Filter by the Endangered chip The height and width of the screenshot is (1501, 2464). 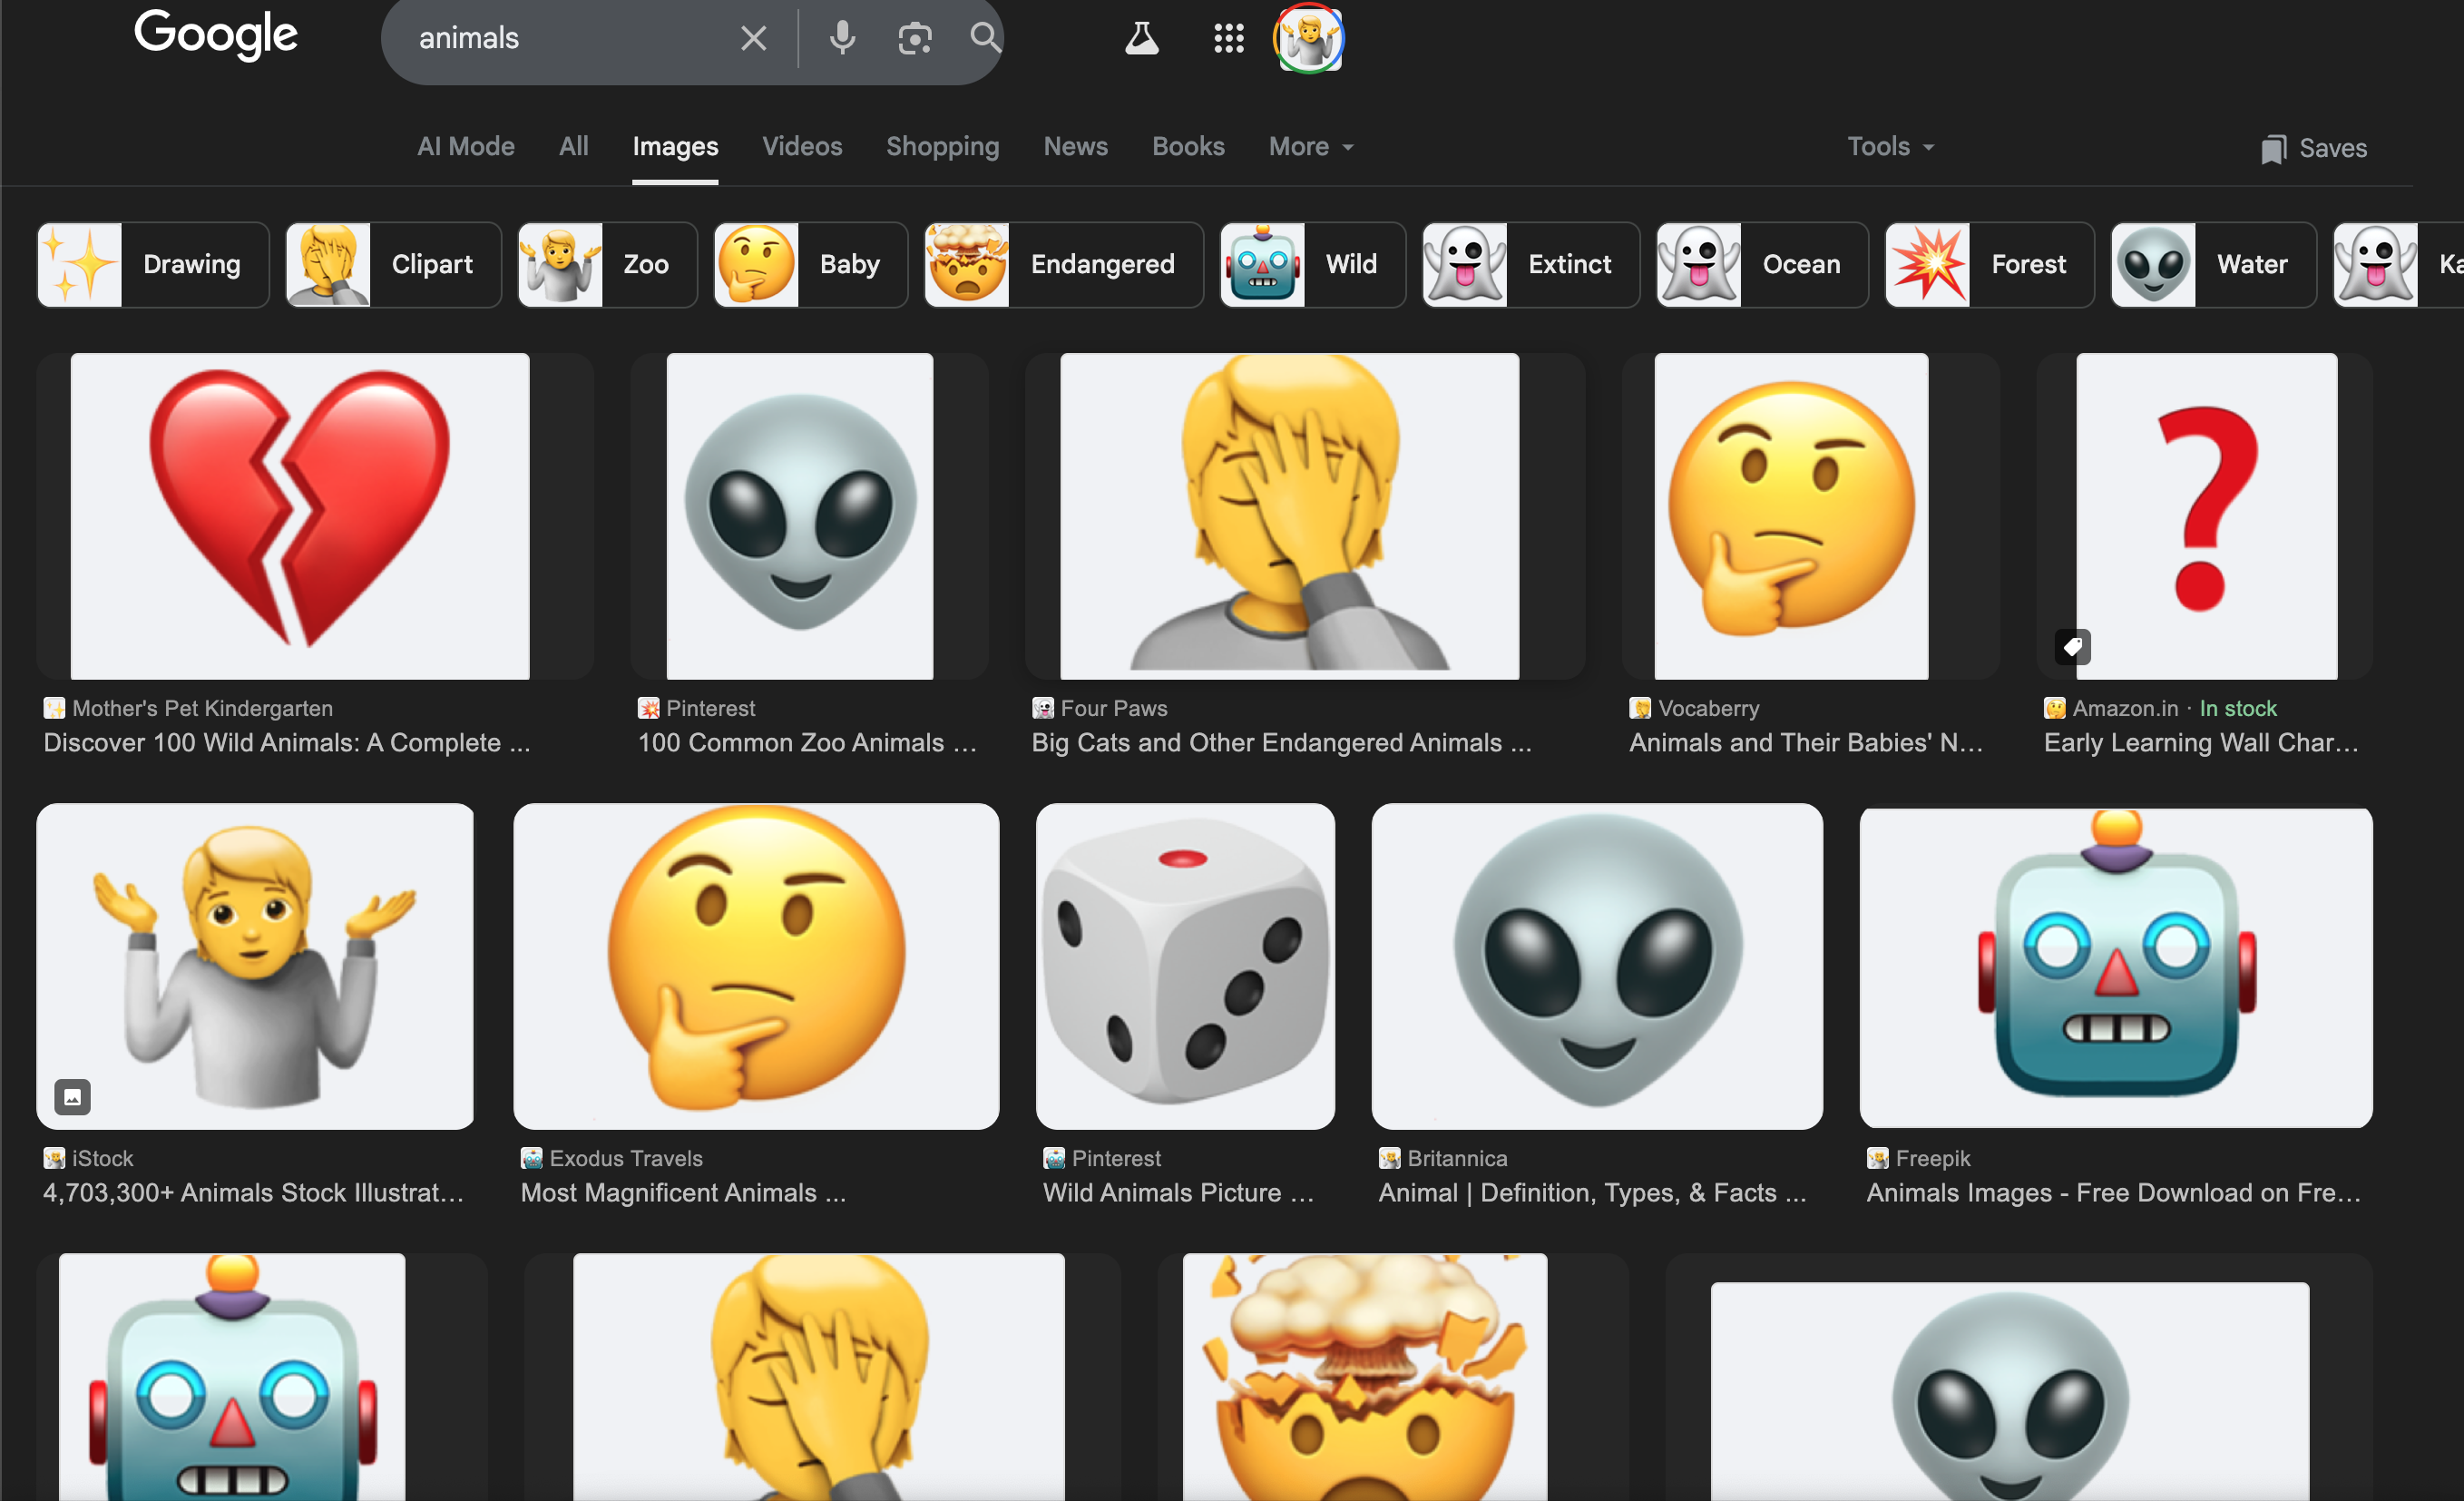point(1064,264)
